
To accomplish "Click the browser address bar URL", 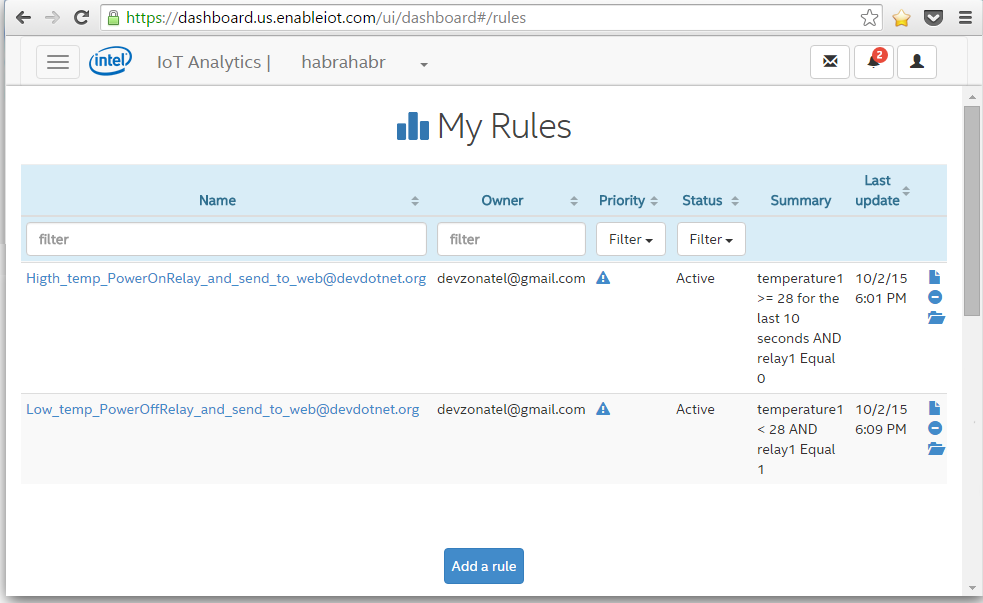I will [326, 18].
